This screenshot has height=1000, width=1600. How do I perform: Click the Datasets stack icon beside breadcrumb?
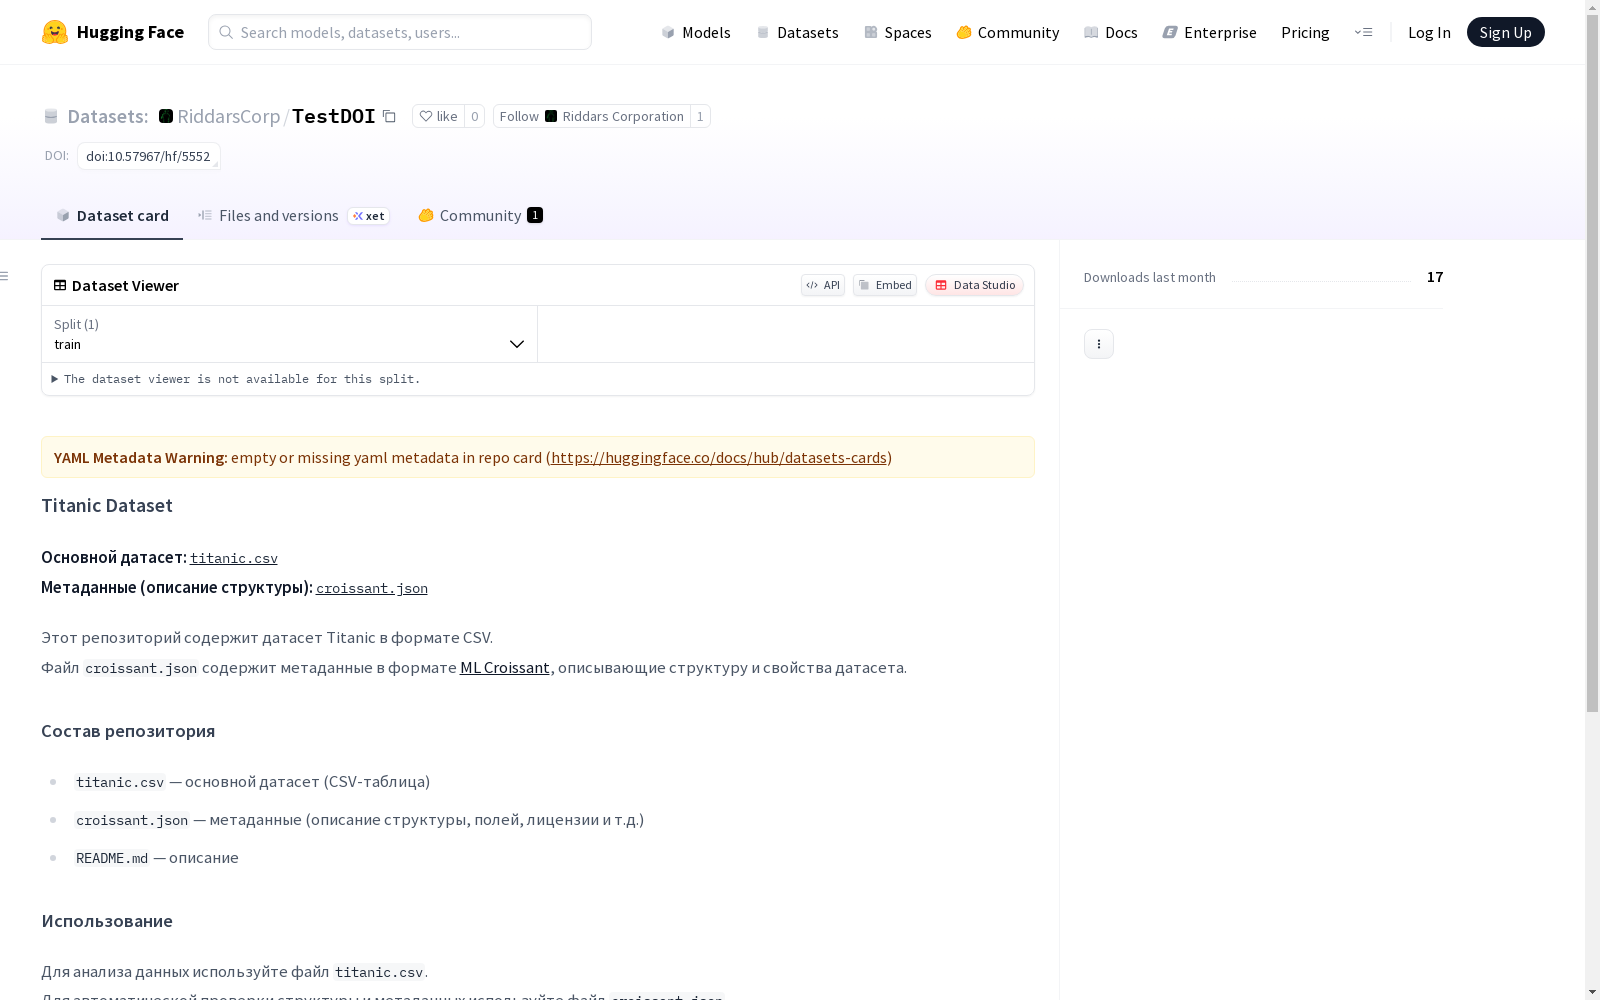(51, 116)
